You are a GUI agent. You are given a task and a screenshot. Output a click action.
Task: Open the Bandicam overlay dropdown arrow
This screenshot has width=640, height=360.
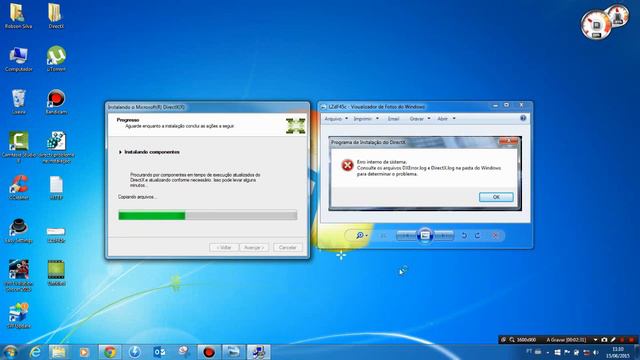(595, 340)
